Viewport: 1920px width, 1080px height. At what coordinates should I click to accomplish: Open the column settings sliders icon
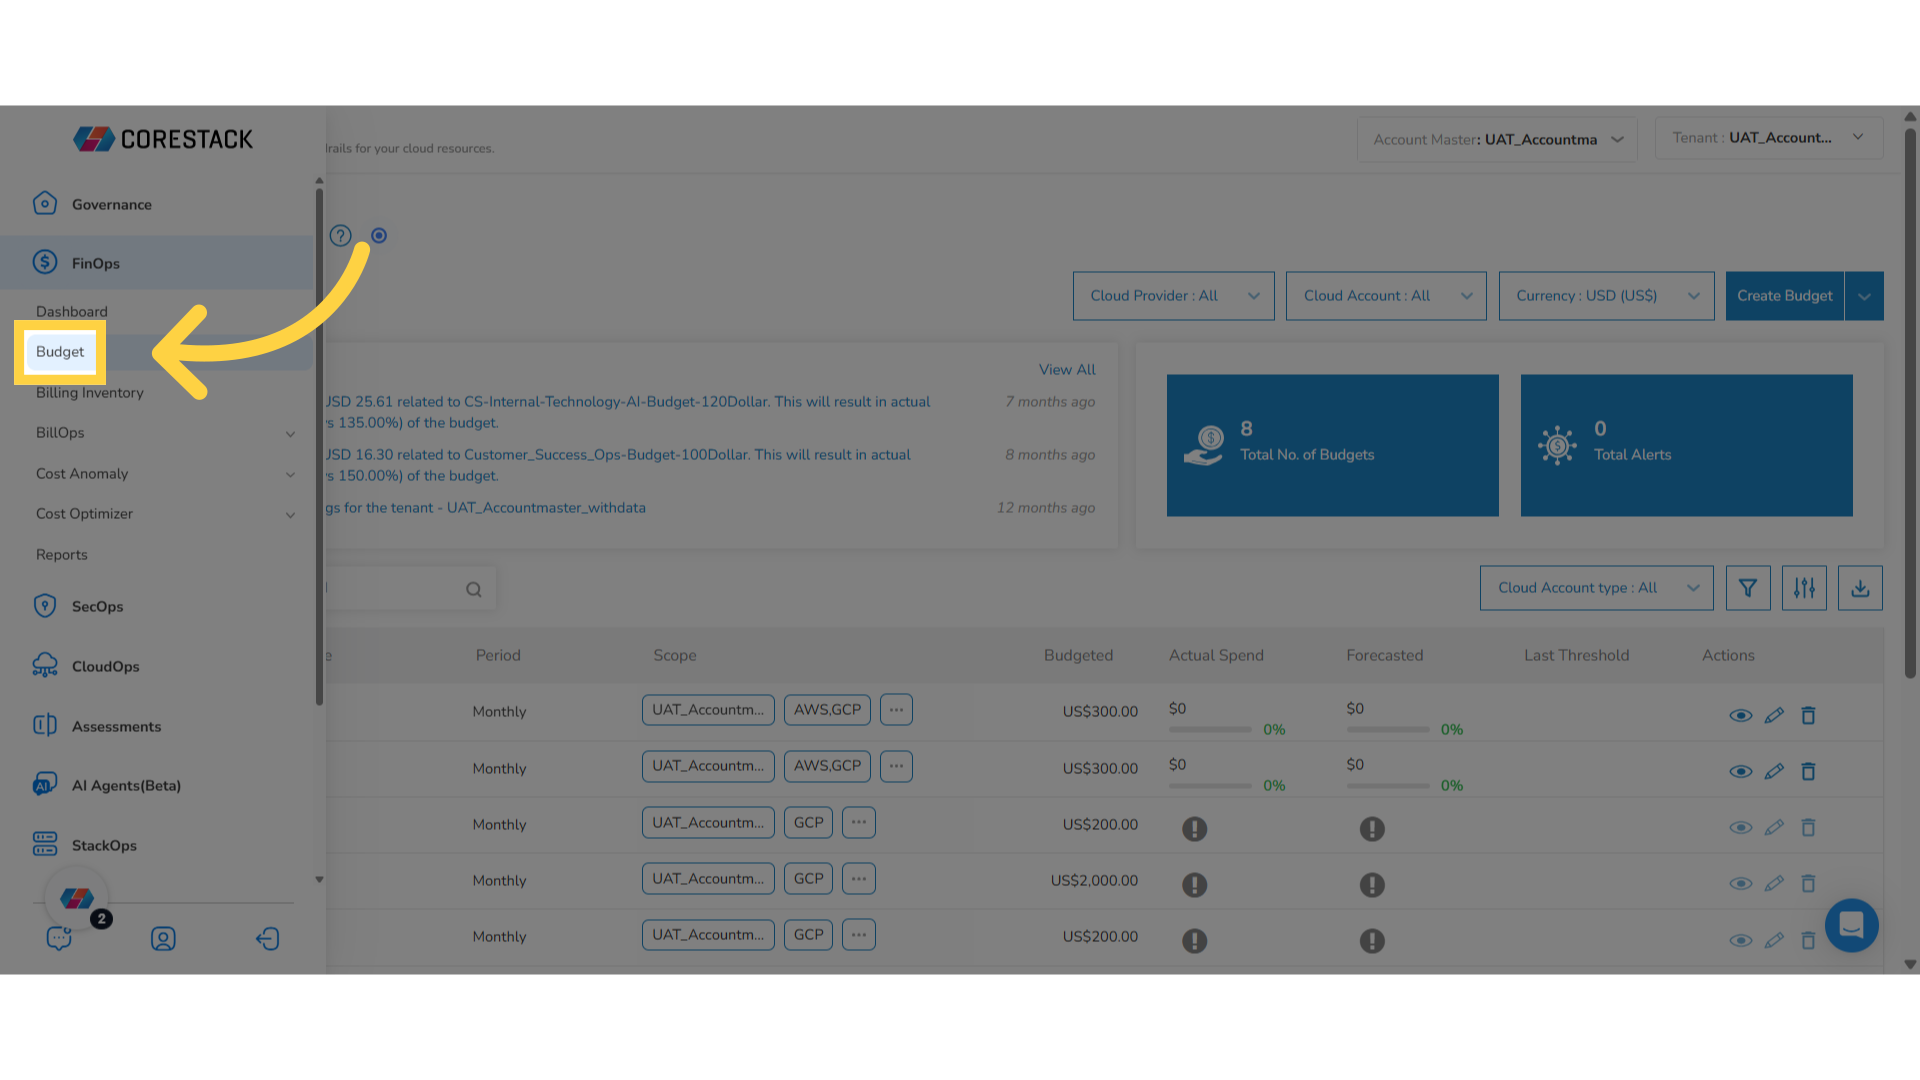[x=1804, y=588]
